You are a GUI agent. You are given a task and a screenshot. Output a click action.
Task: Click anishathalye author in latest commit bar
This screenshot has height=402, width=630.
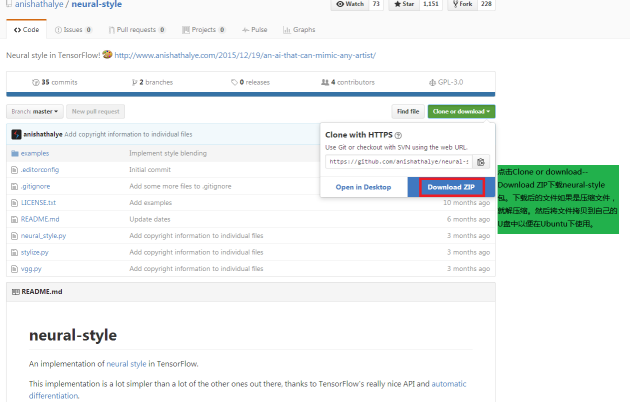point(43,134)
